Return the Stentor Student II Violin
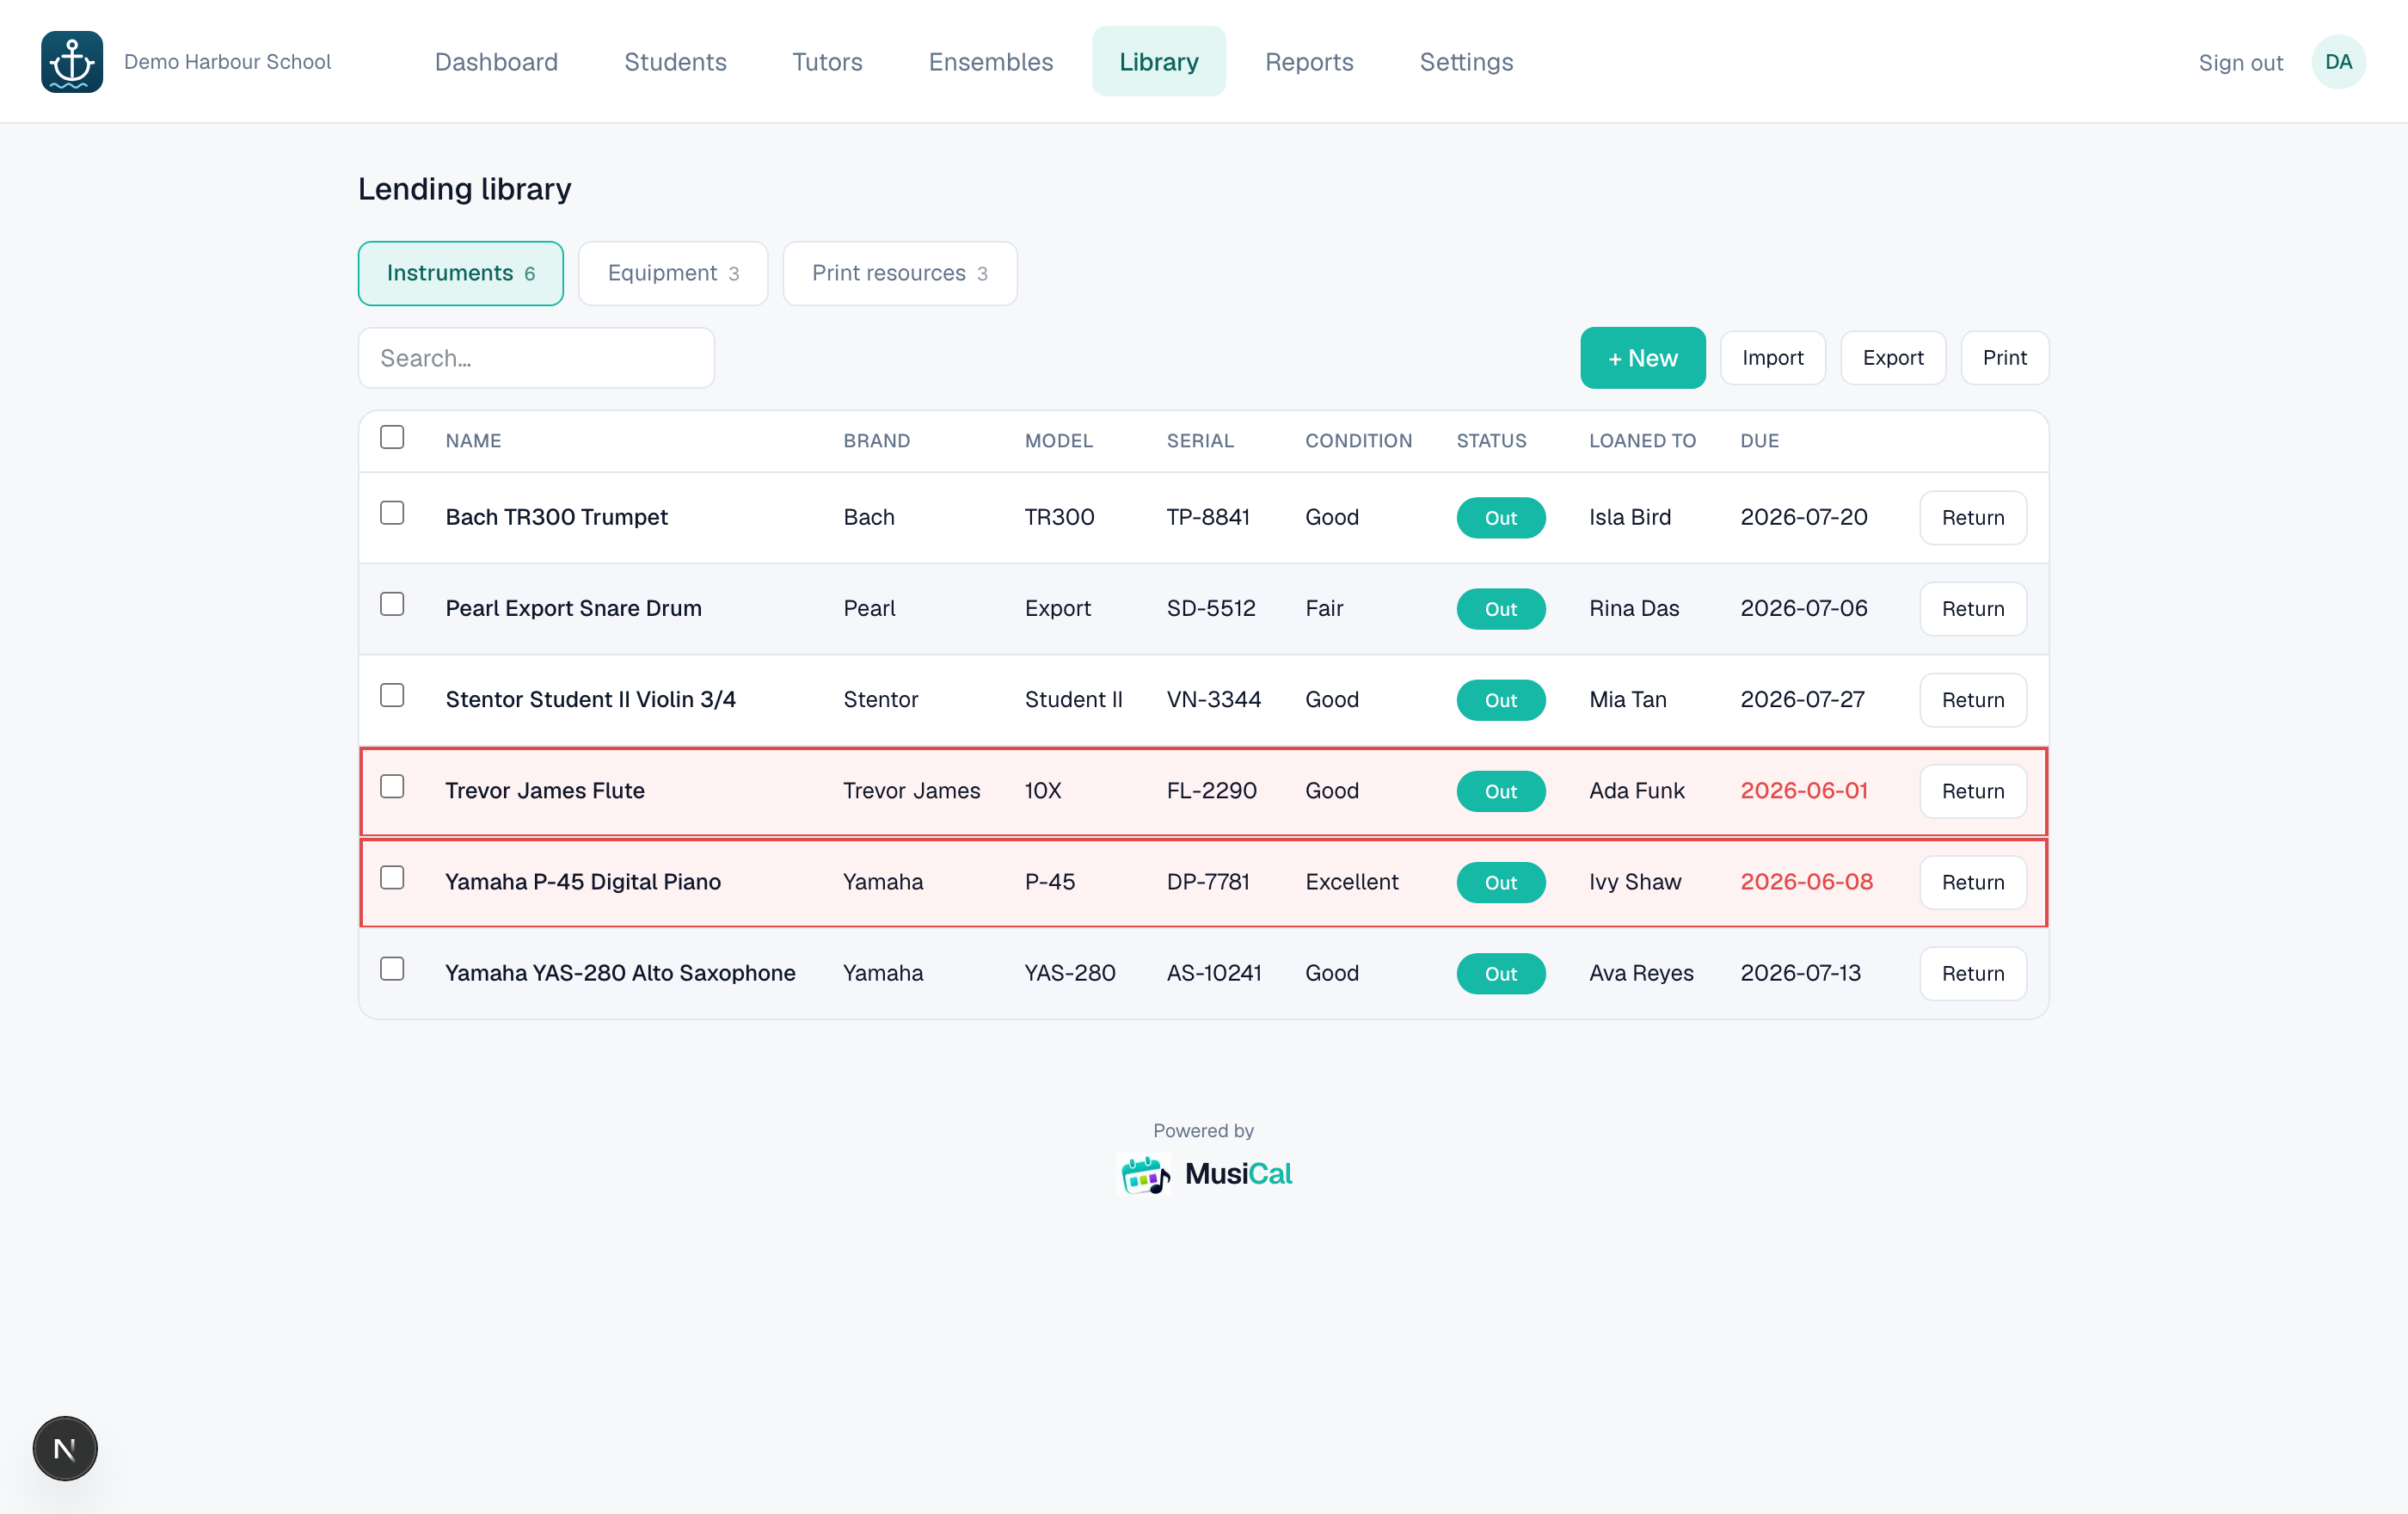This screenshot has width=2408, height=1514. pyautogui.click(x=1972, y=700)
